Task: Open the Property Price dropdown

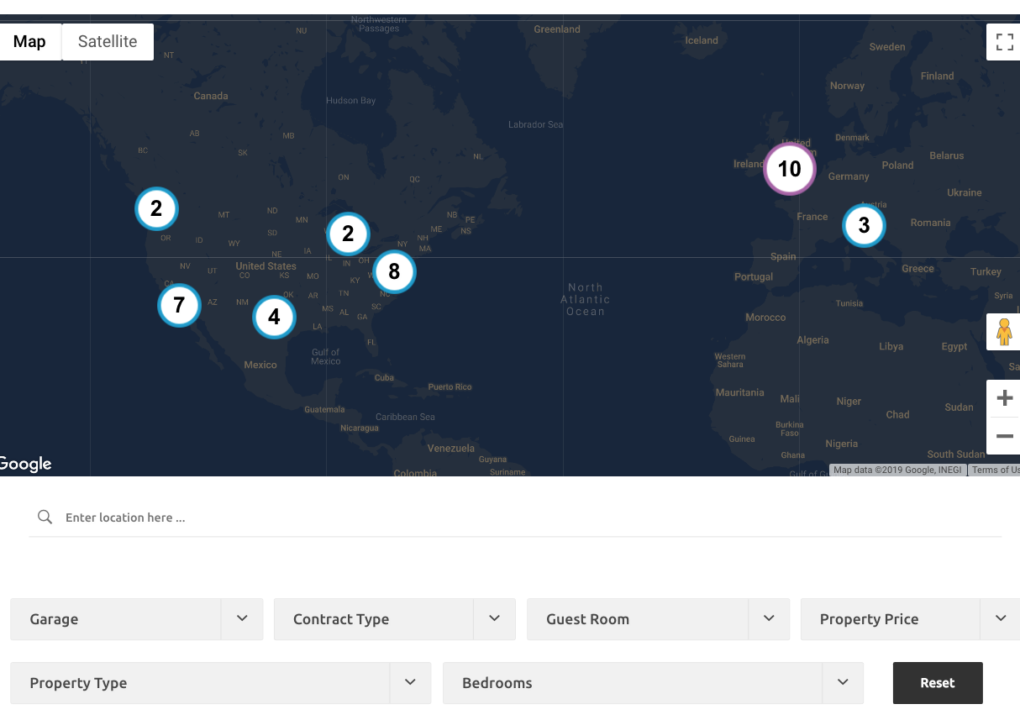Action: [910, 619]
